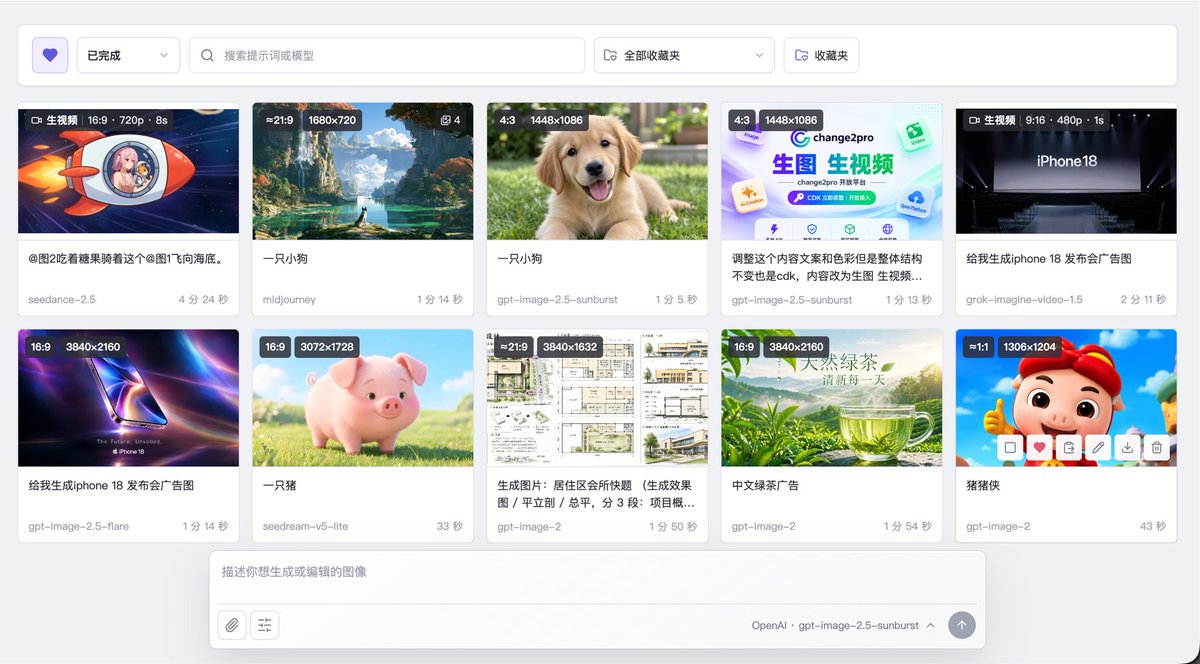The height and width of the screenshot is (664, 1200).
Task: Click 16:9 ratio badge on the pig card
Action: [276, 347]
